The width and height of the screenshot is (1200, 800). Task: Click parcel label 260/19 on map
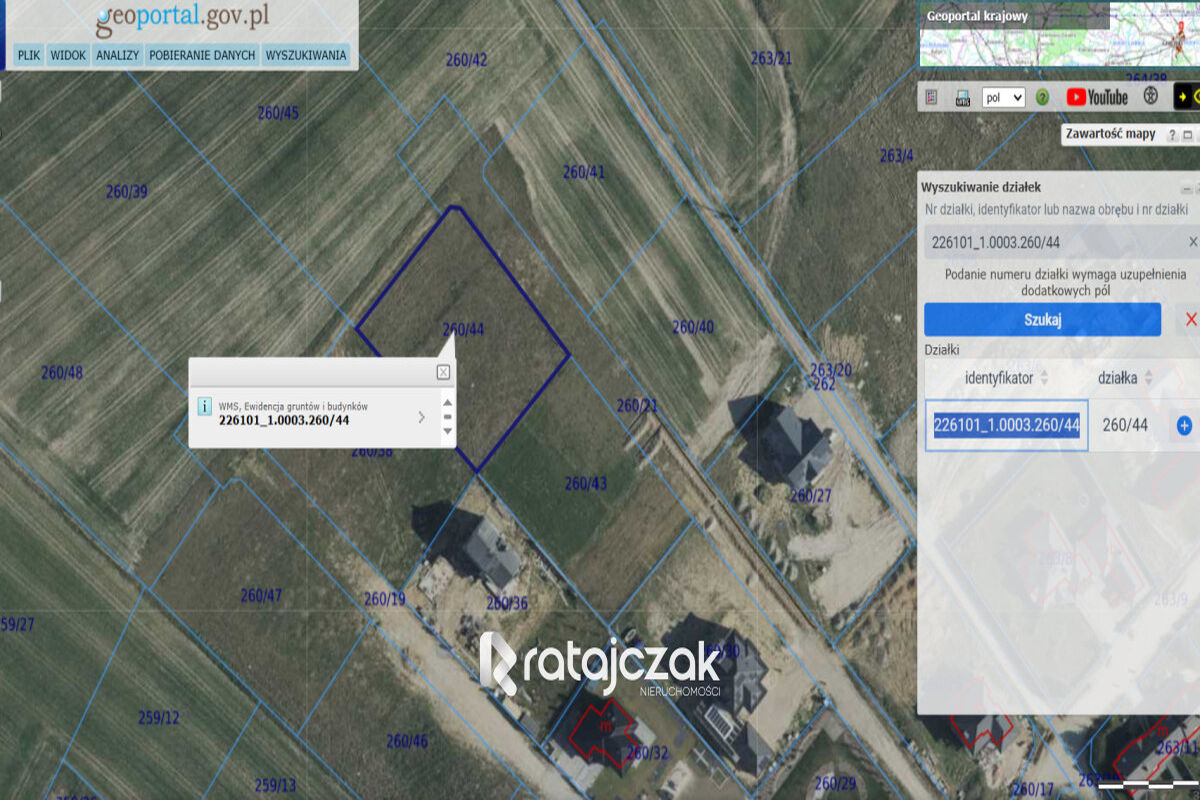tap(385, 599)
